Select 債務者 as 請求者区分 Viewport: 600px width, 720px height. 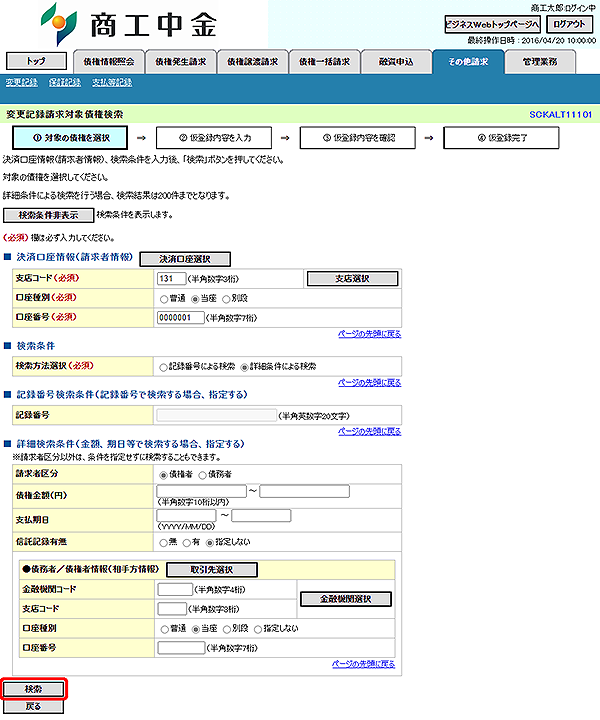202,475
